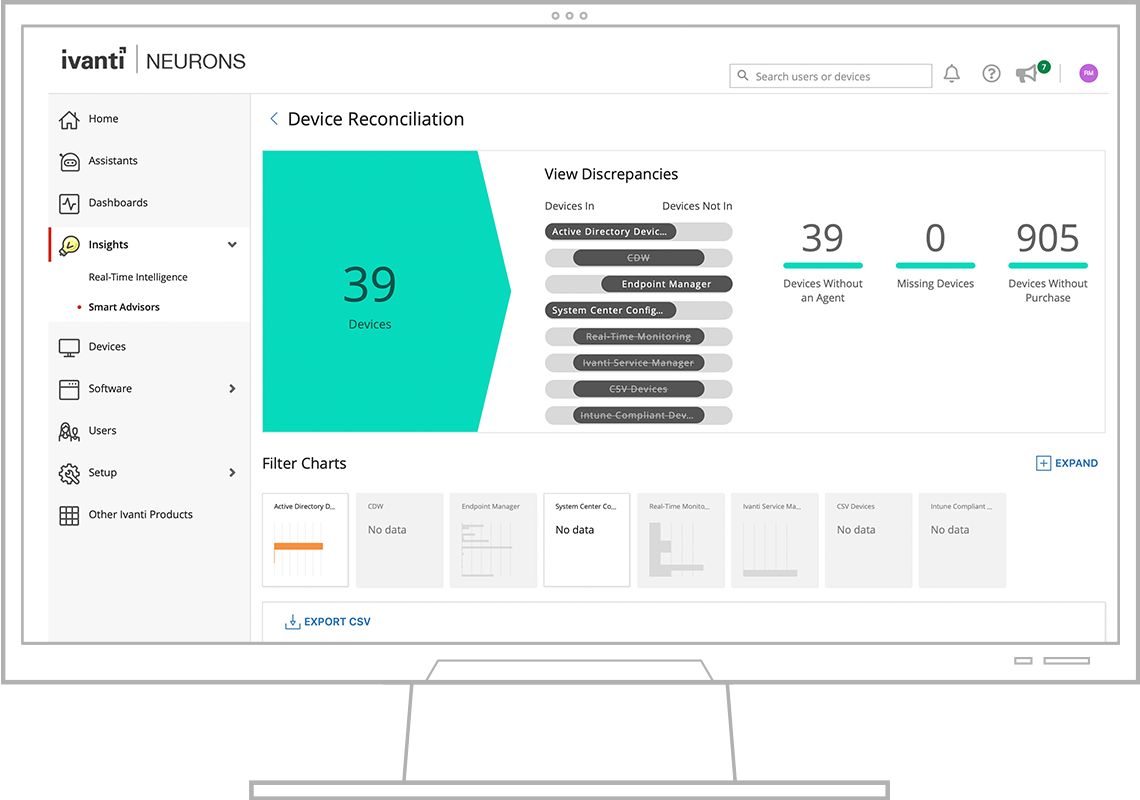Click the EXPORT CSV button
Viewport: 1140px width, 800px height.
click(328, 622)
